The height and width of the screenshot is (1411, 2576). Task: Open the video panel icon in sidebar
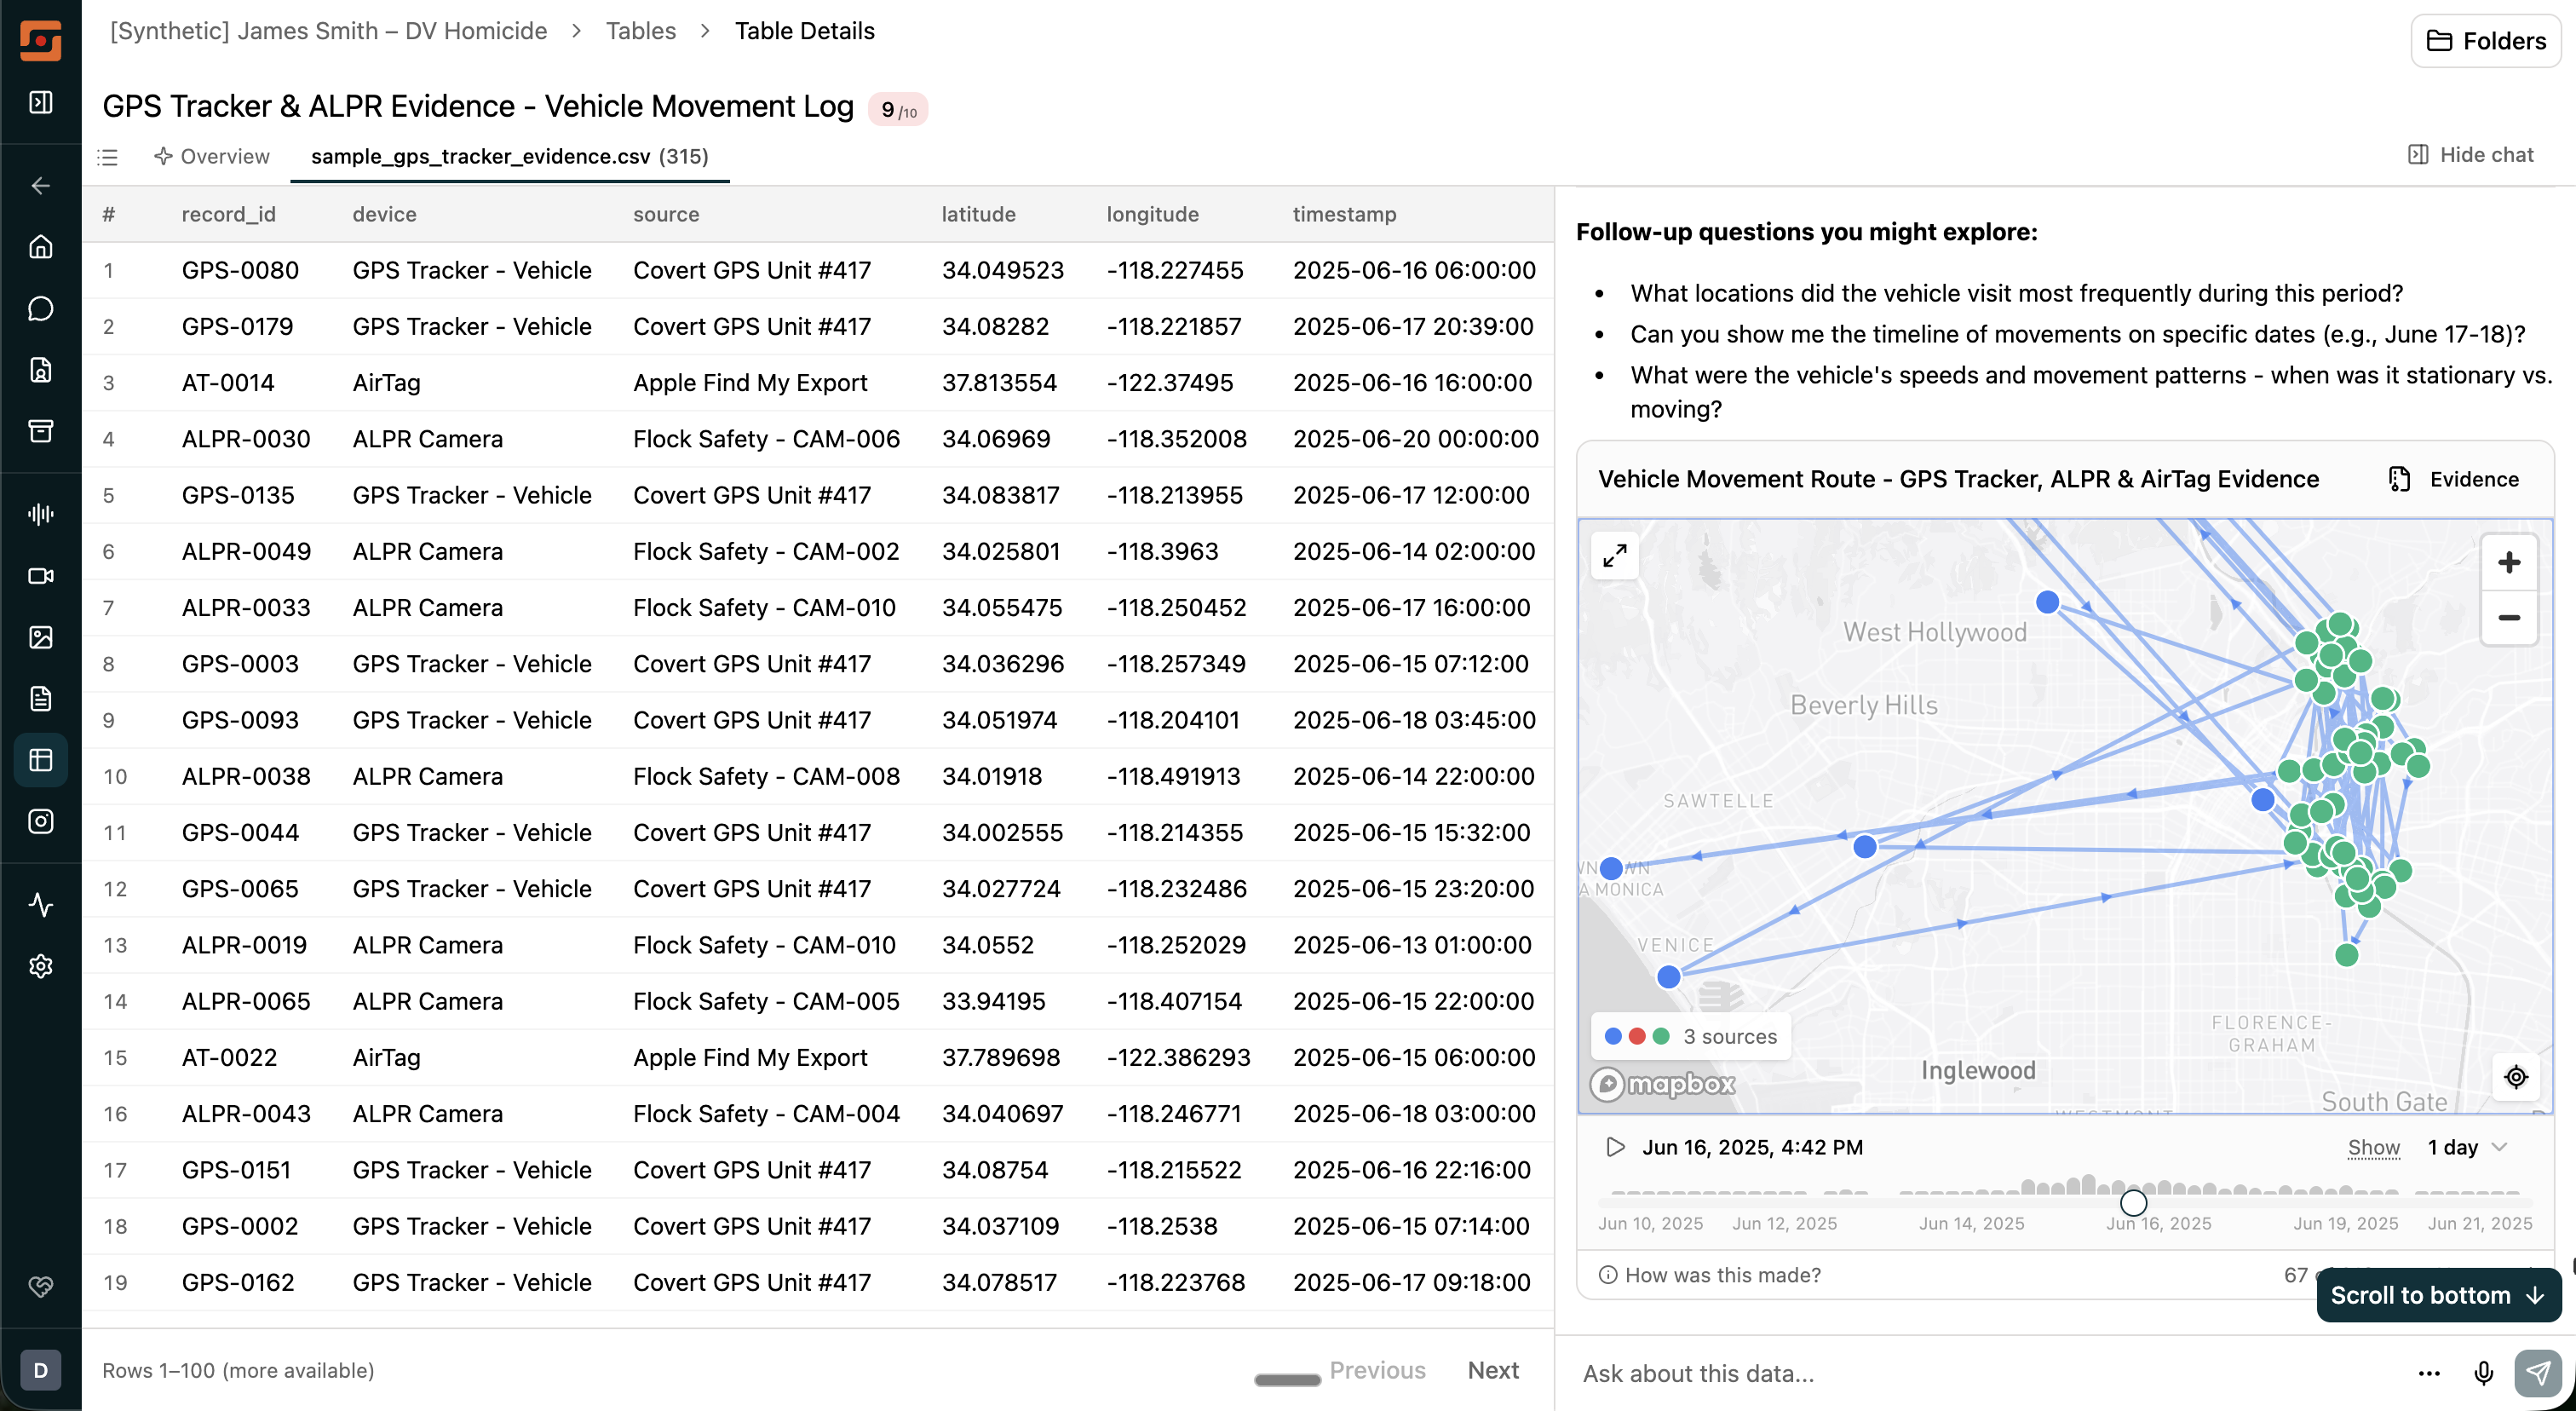coord(40,575)
